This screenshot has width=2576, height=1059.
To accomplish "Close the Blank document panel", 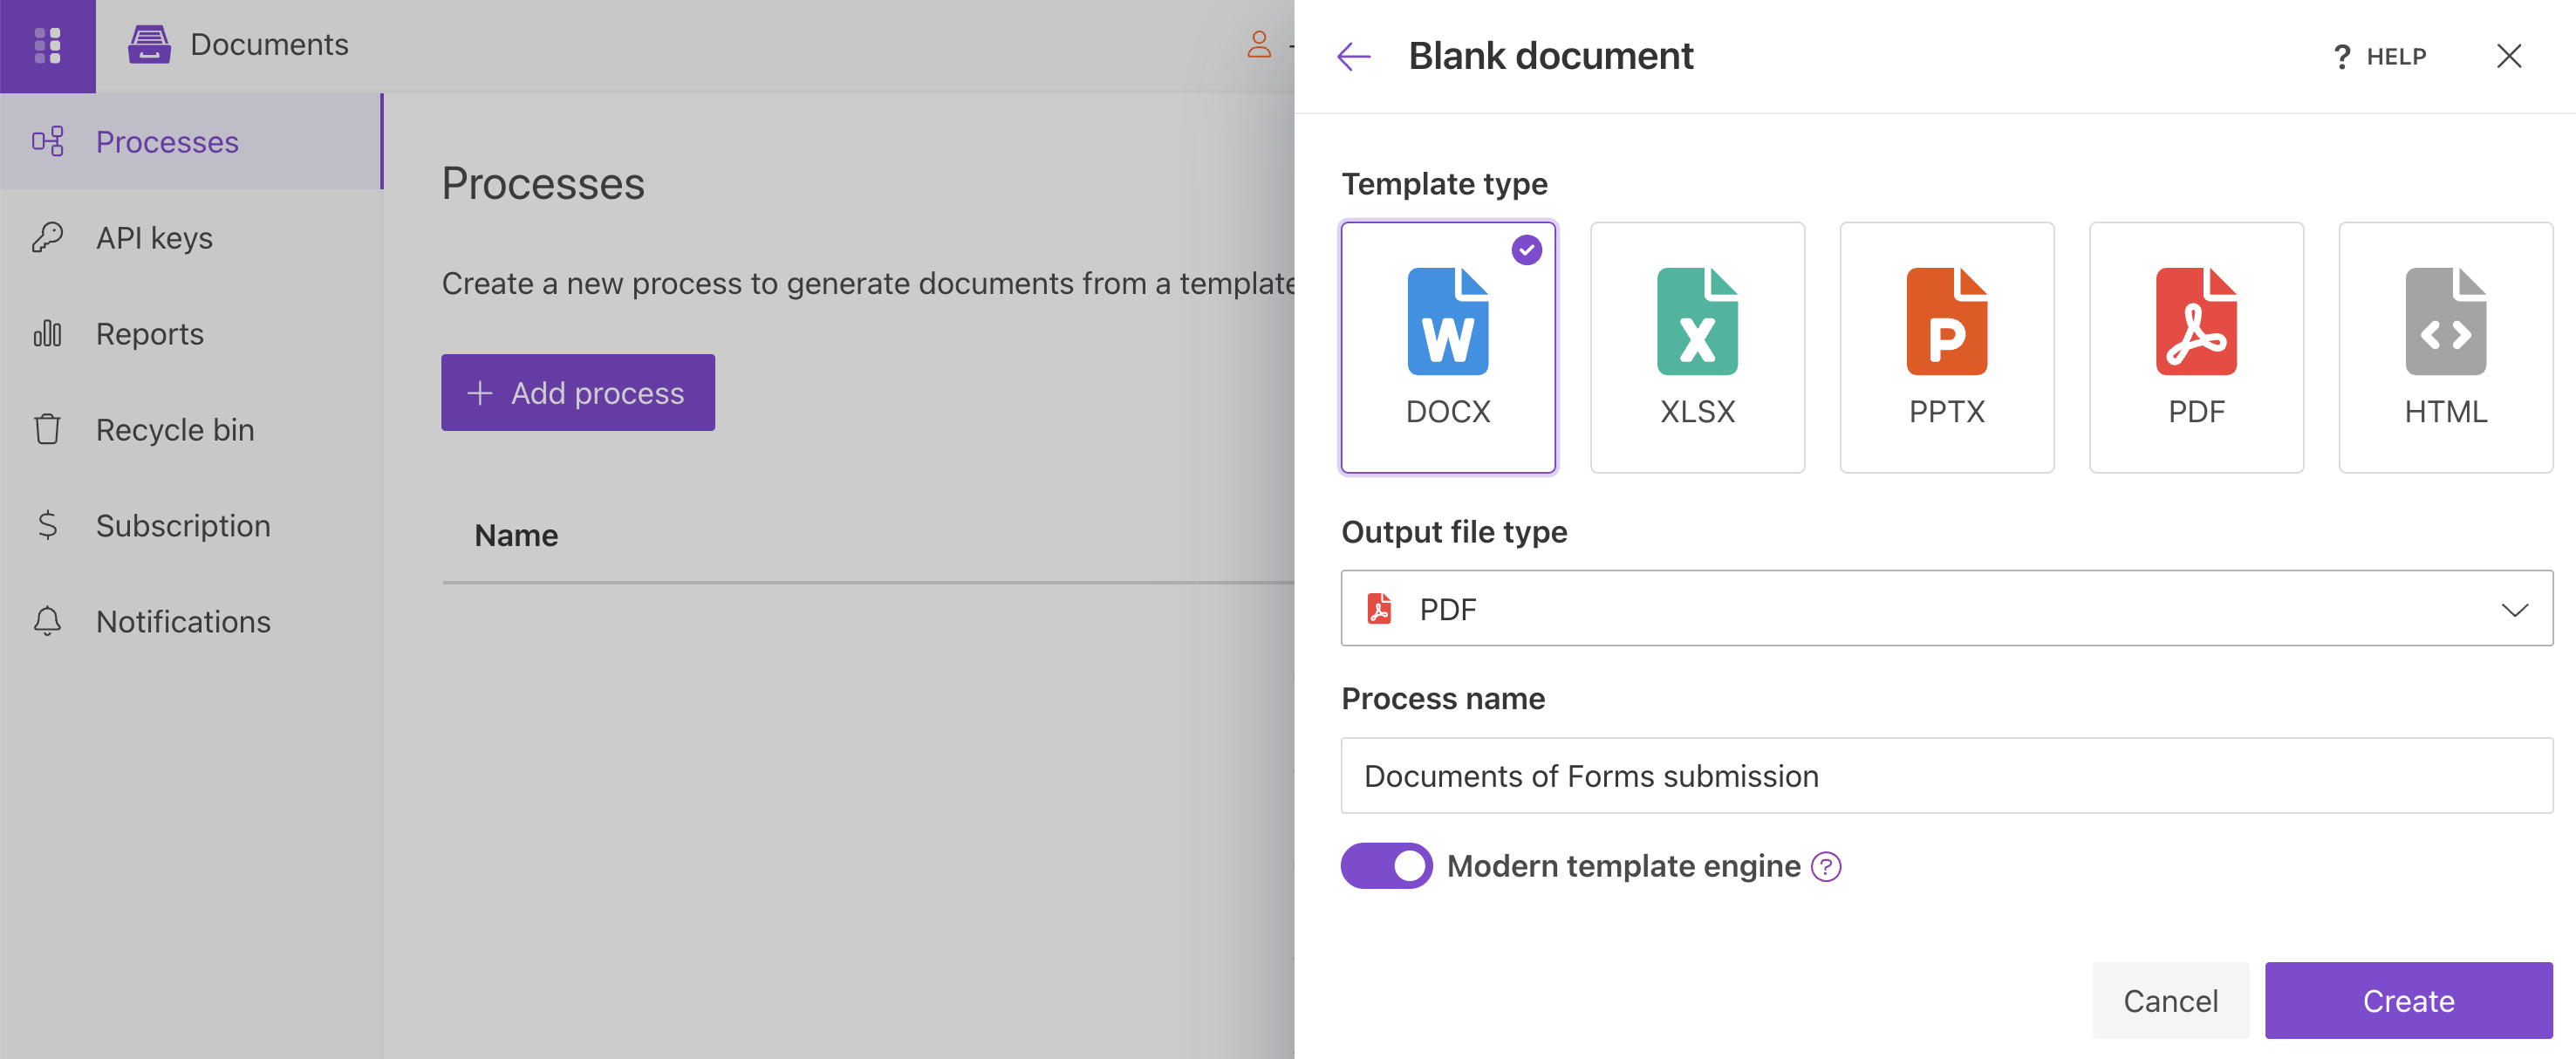I will pyautogui.click(x=2508, y=56).
